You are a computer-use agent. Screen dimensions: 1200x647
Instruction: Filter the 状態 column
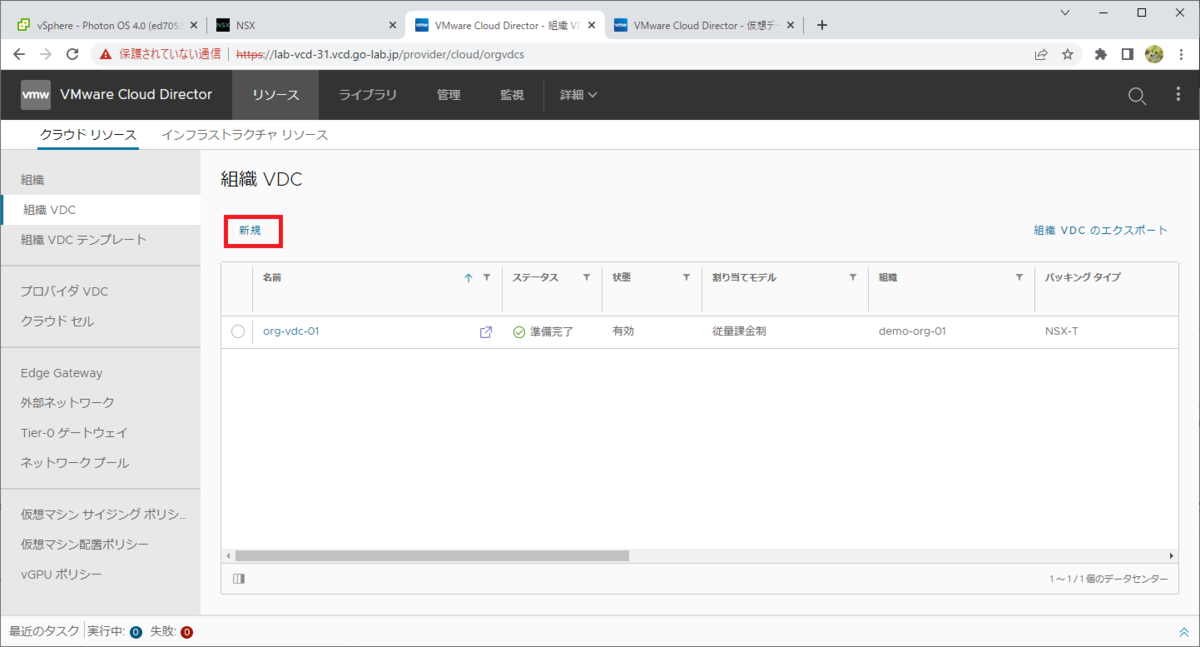coord(687,278)
